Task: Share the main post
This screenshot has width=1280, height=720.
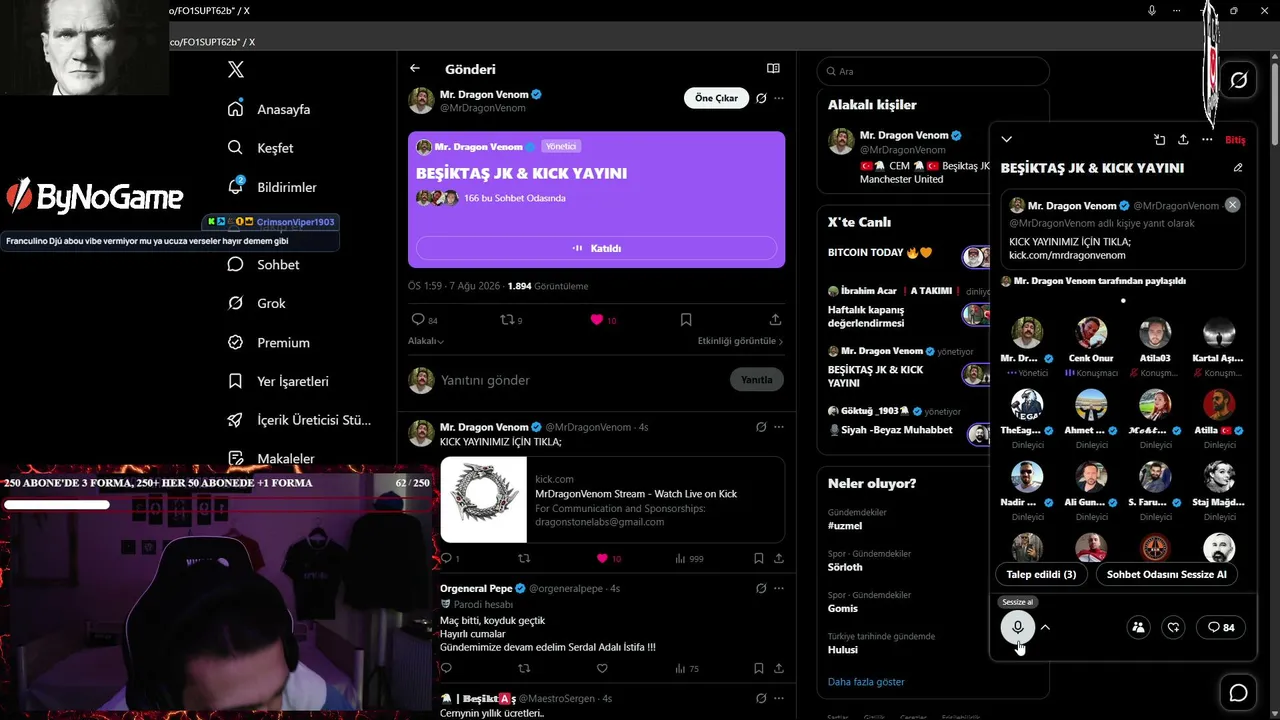Action: coord(775,320)
